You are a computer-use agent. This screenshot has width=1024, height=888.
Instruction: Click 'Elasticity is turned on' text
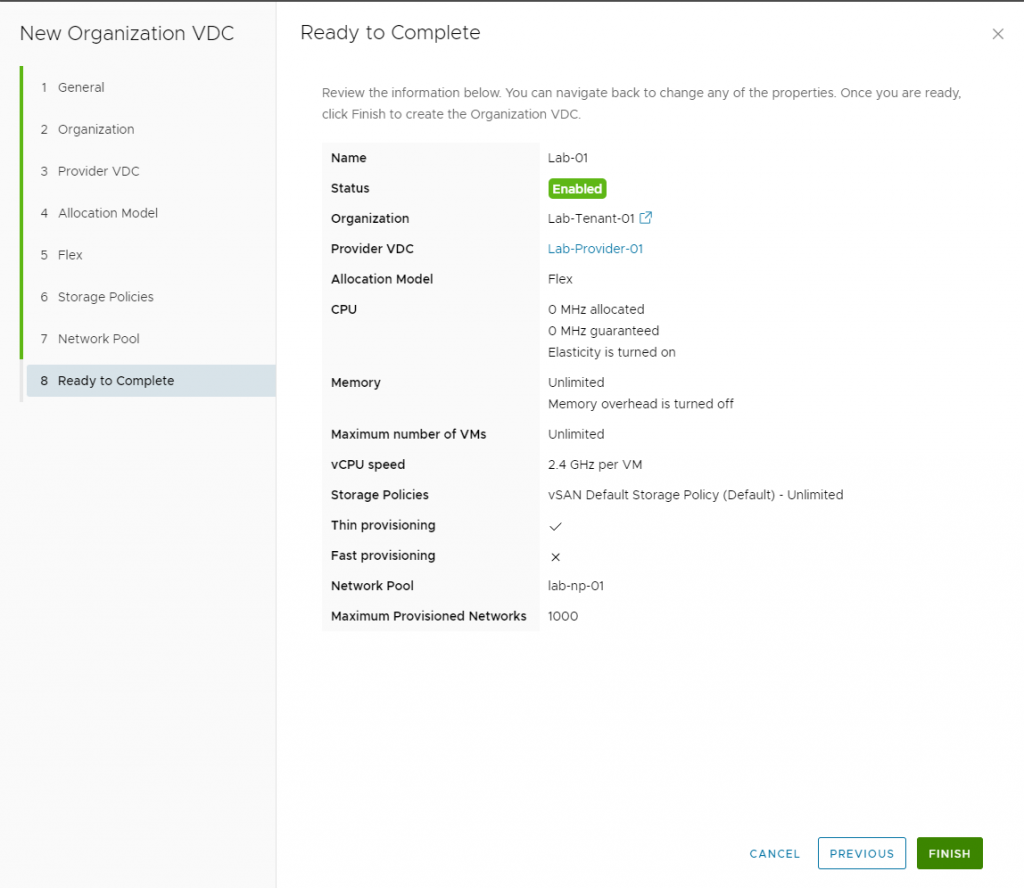pyautogui.click(x=612, y=353)
